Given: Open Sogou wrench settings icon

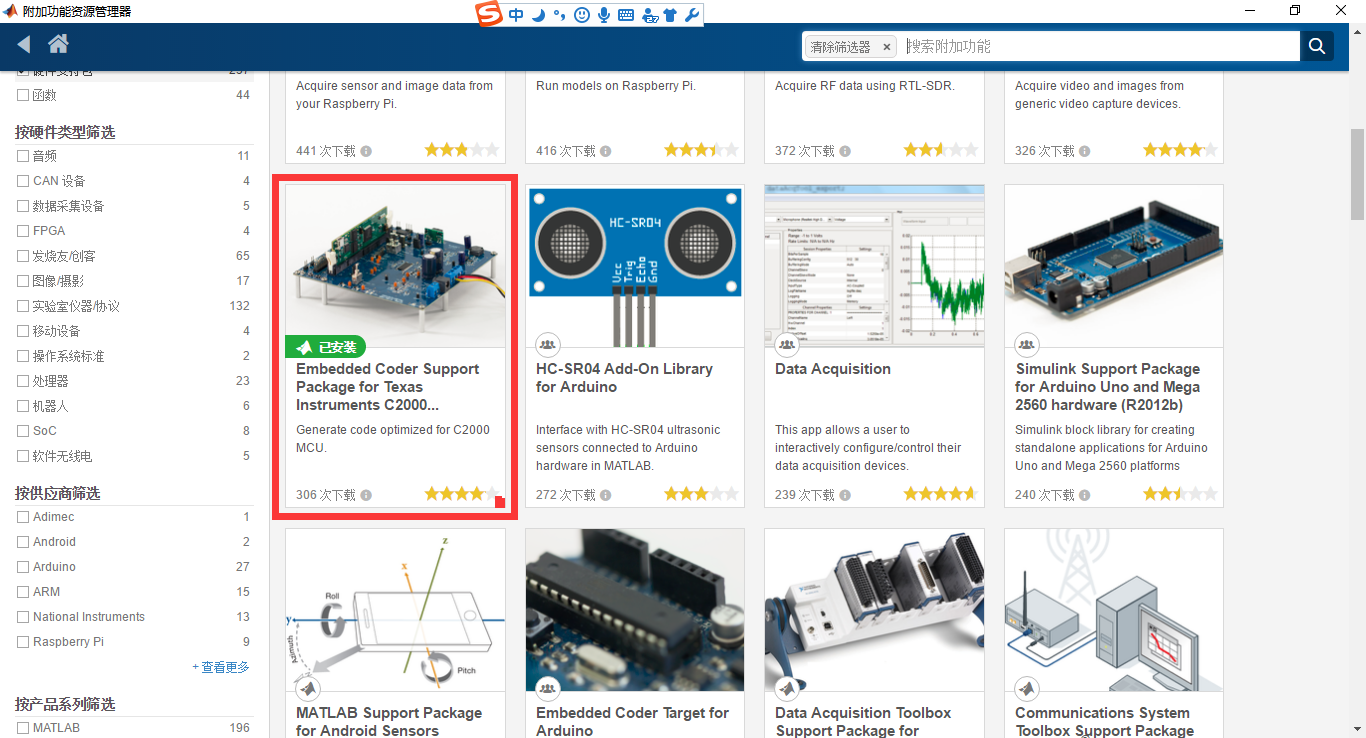Looking at the screenshot, I should click(691, 15).
